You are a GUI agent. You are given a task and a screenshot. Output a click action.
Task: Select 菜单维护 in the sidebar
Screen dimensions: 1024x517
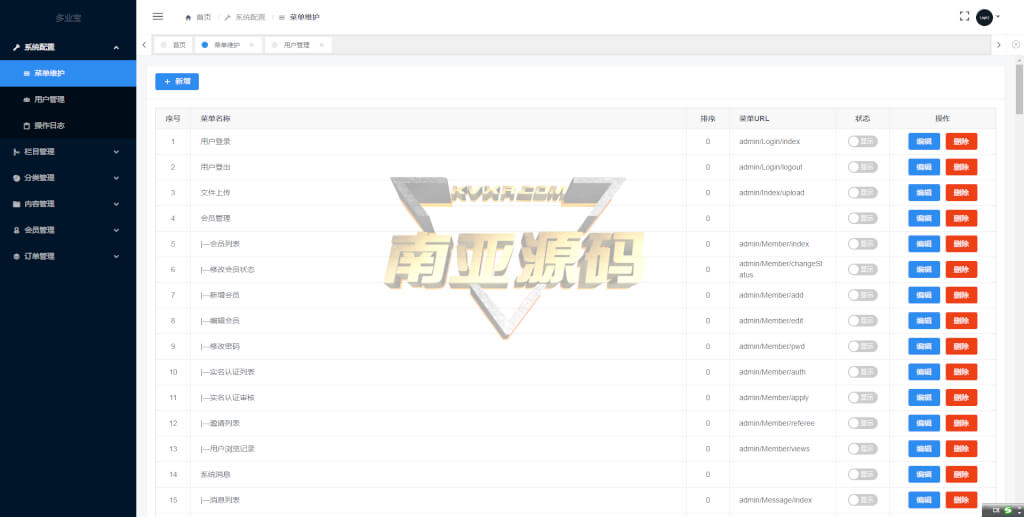68,73
